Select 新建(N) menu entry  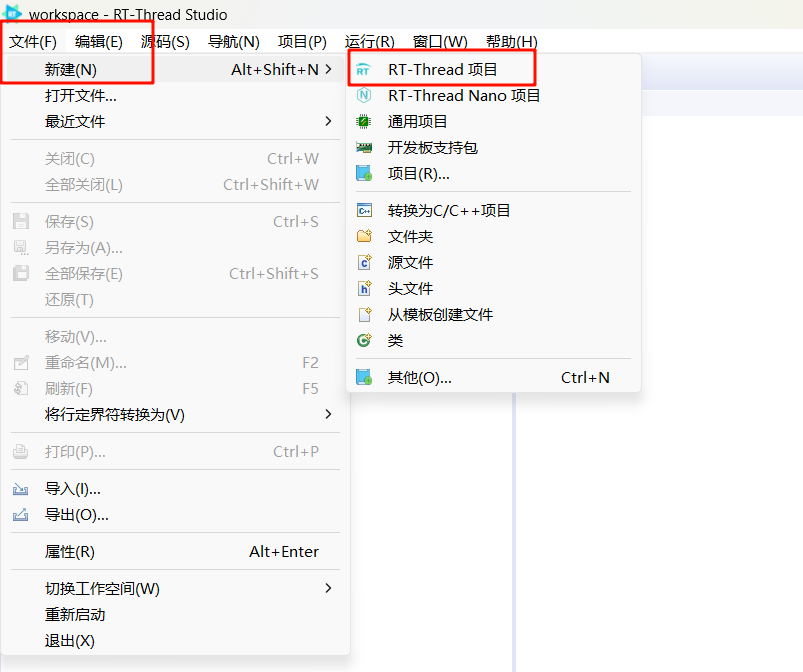[x=176, y=69]
